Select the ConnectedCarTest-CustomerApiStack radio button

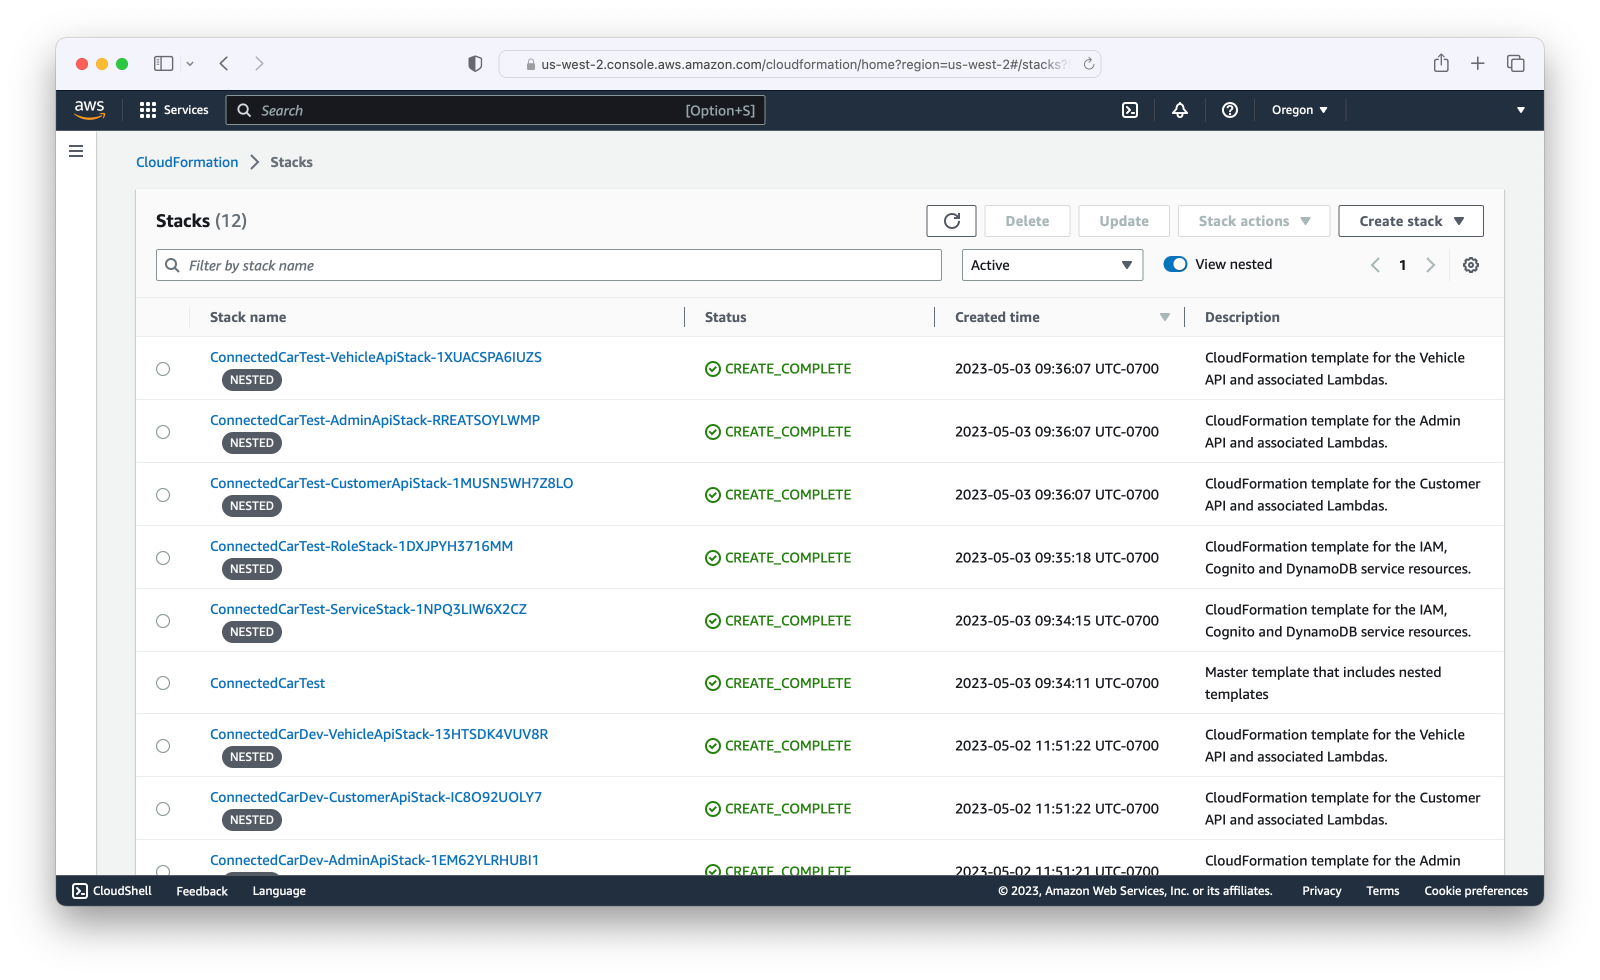click(163, 495)
